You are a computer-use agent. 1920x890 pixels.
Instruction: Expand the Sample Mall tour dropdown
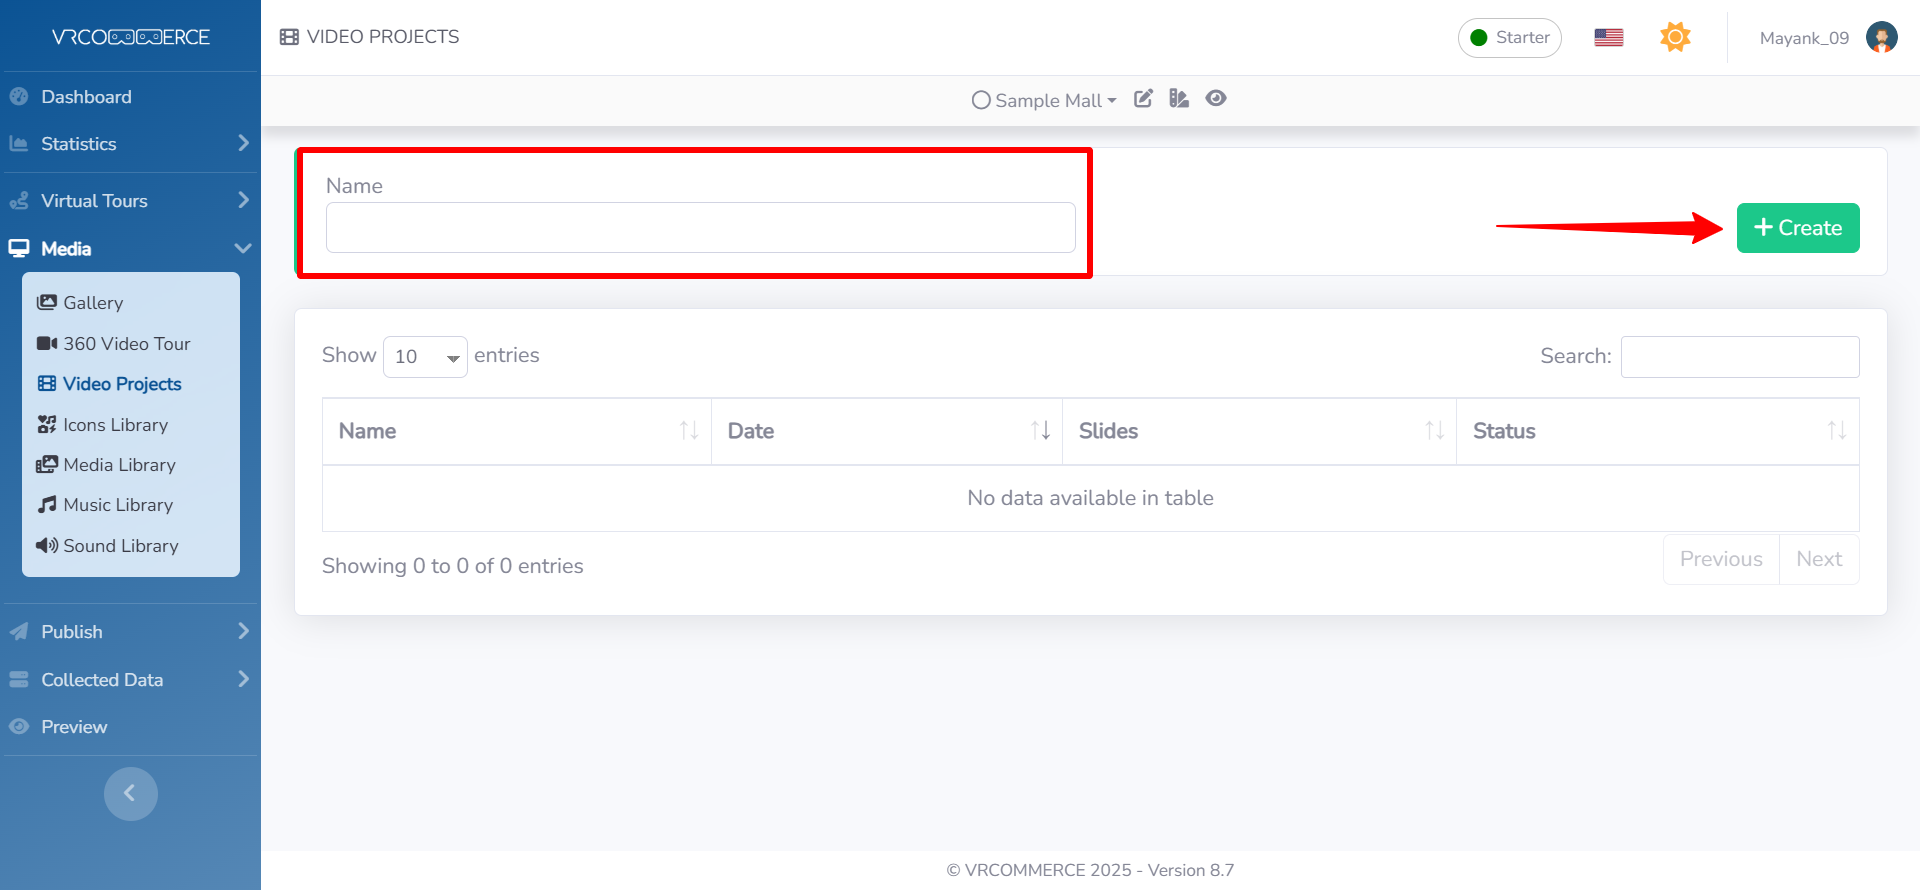1045,101
